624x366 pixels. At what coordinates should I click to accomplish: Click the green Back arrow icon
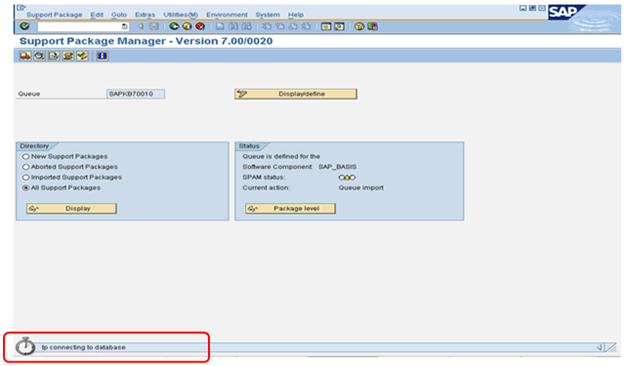(x=174, y=26)
